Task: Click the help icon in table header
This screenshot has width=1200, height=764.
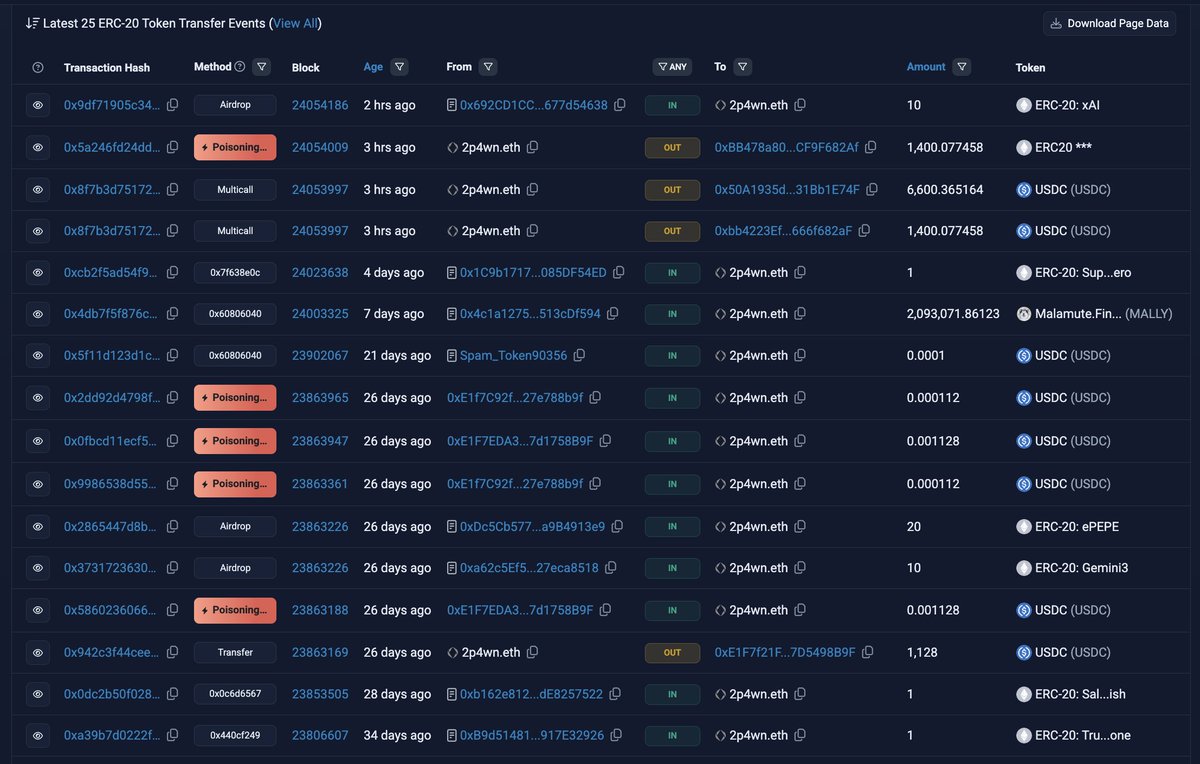Action: pos(38,67)
